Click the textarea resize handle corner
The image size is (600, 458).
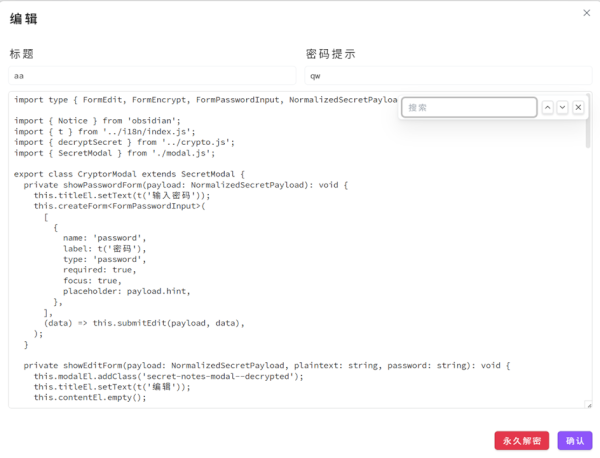pyautogui.click(x=589, y=405)
